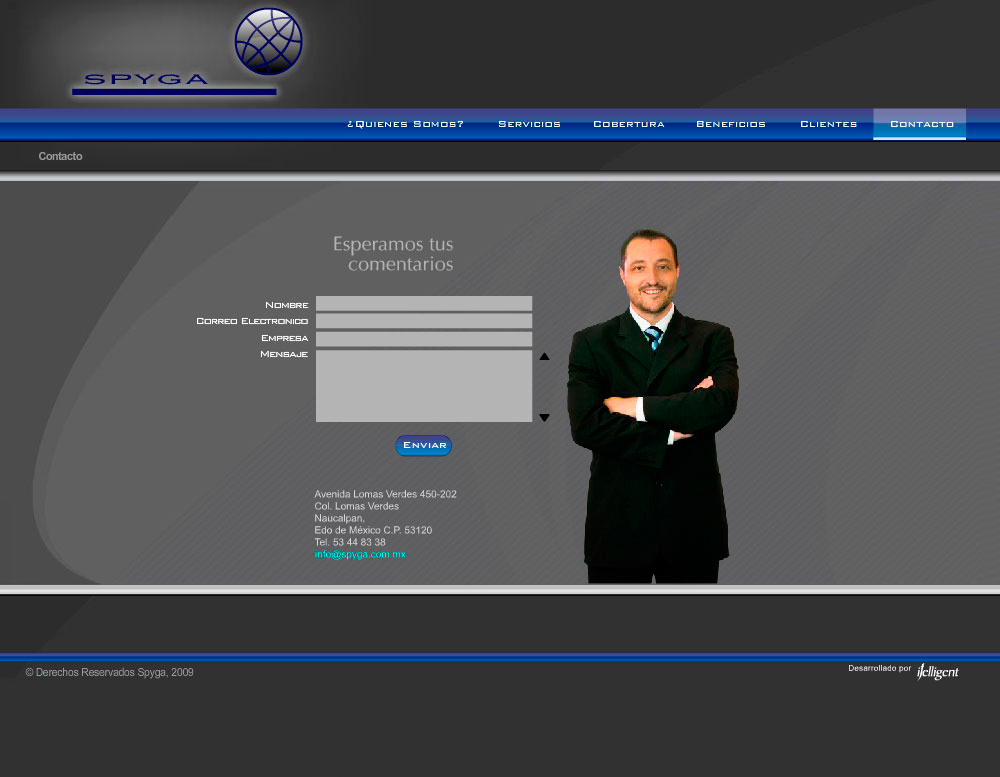Open the Servicios navigation item
Image resolution: width=1000 pixels, height=777 pixels.
point(529,124)
